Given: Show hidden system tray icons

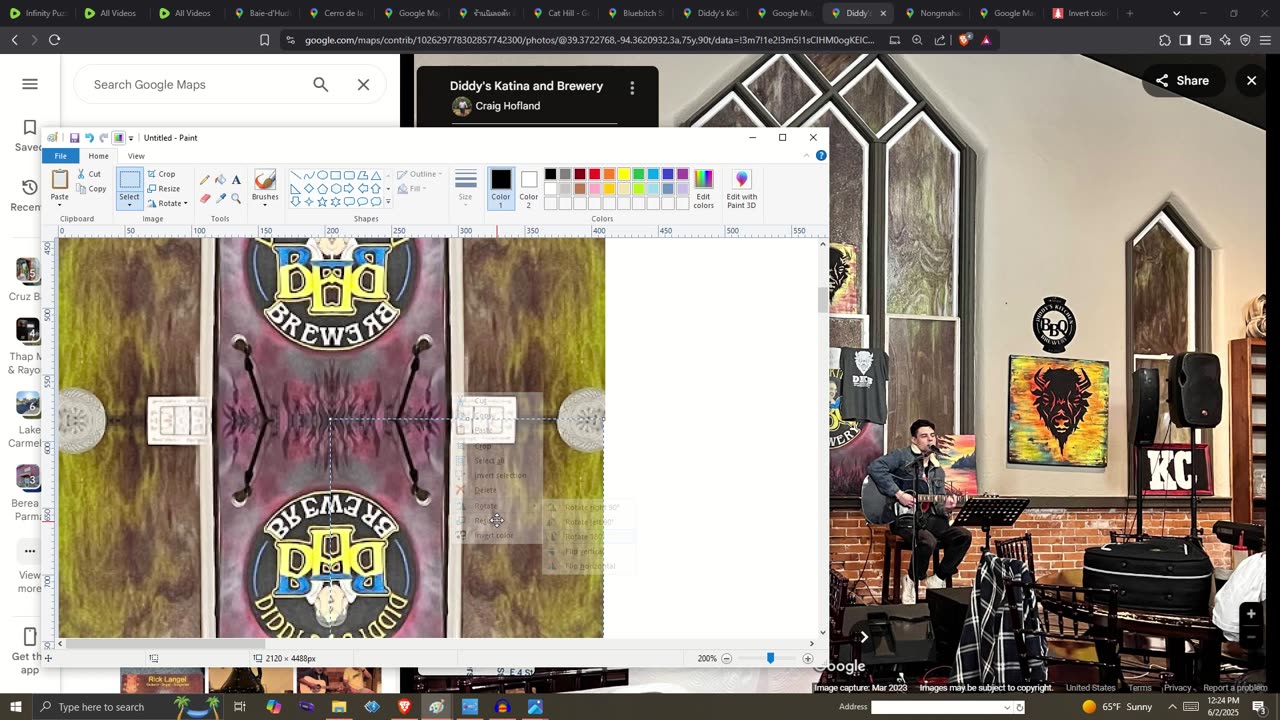Looking at the screenshot, I should point(1173,707).
